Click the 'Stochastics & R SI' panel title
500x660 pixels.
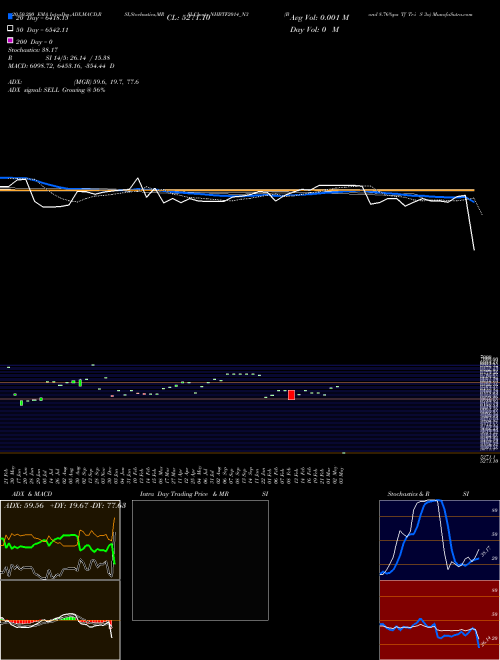428,494
